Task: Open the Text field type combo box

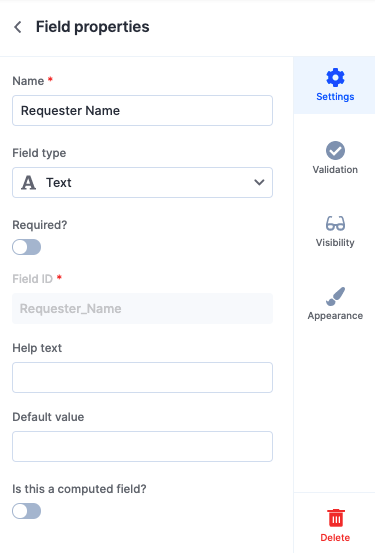Action: 143,182
